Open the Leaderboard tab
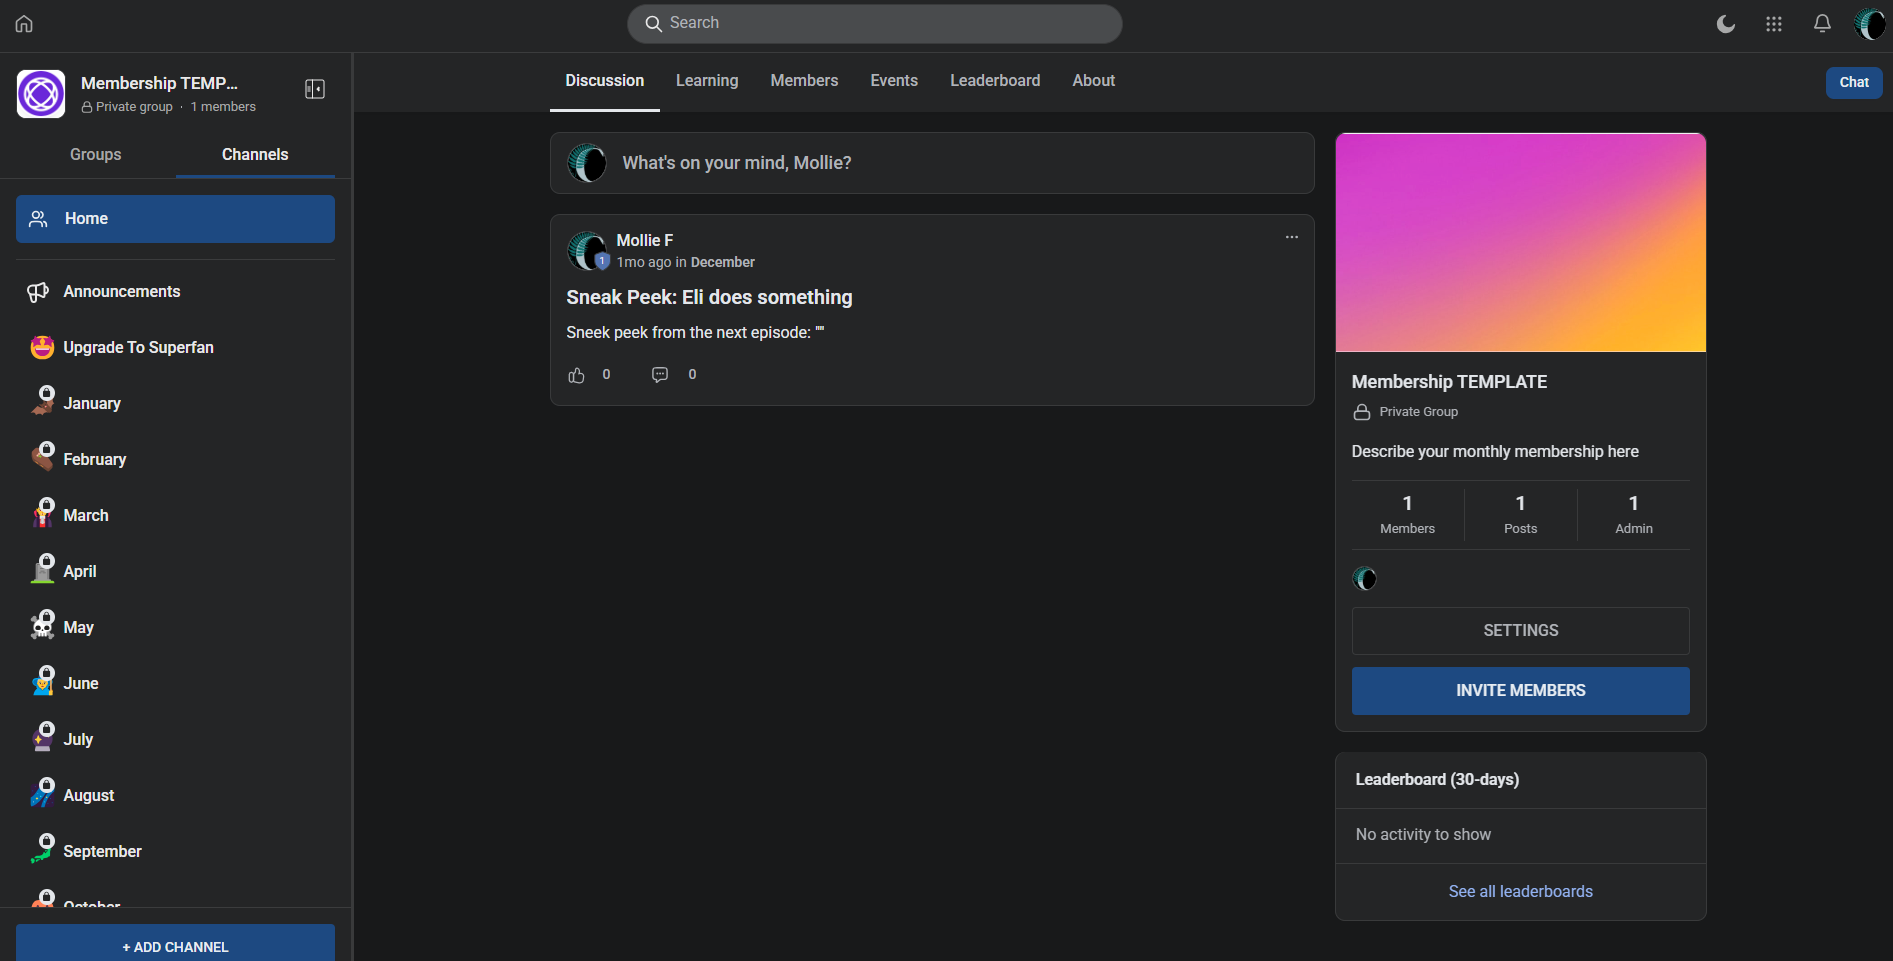This screenshot has width=1893, height=961. (994, 81)
